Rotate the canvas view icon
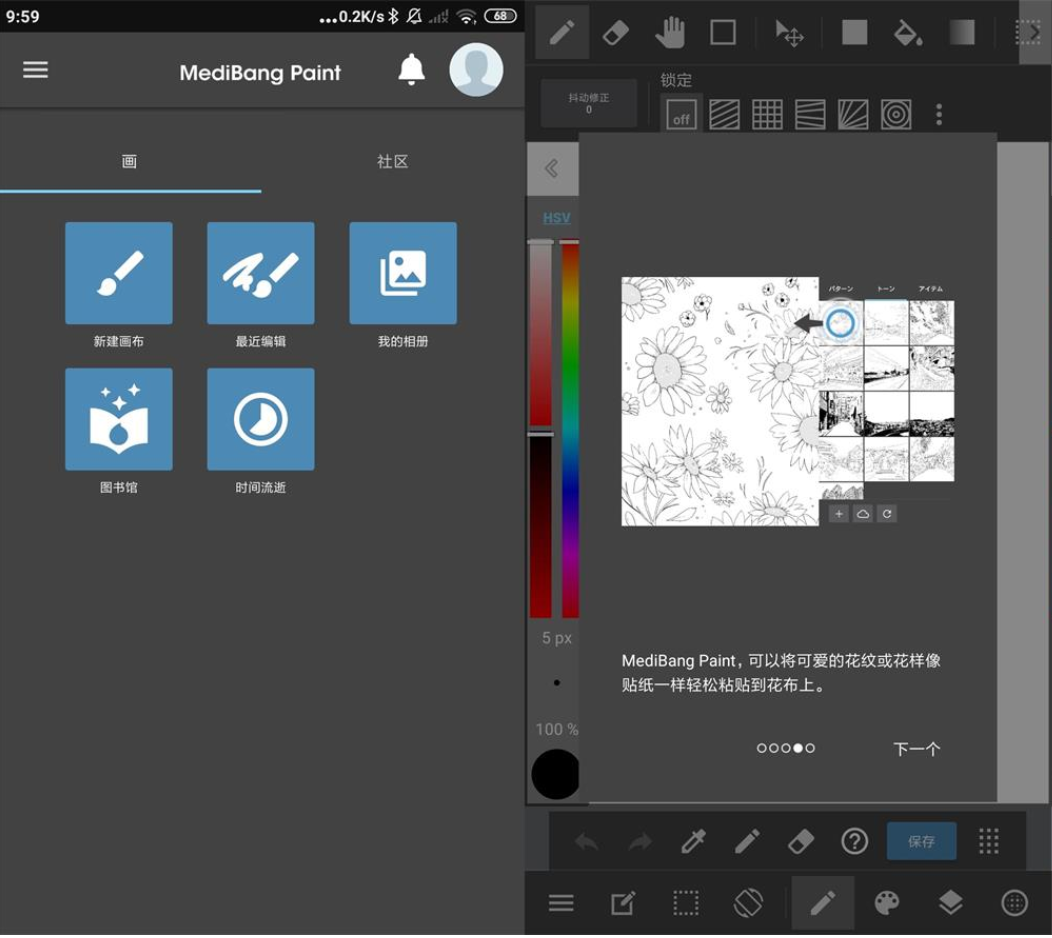Screen dimensions: 1052x938 747,903
